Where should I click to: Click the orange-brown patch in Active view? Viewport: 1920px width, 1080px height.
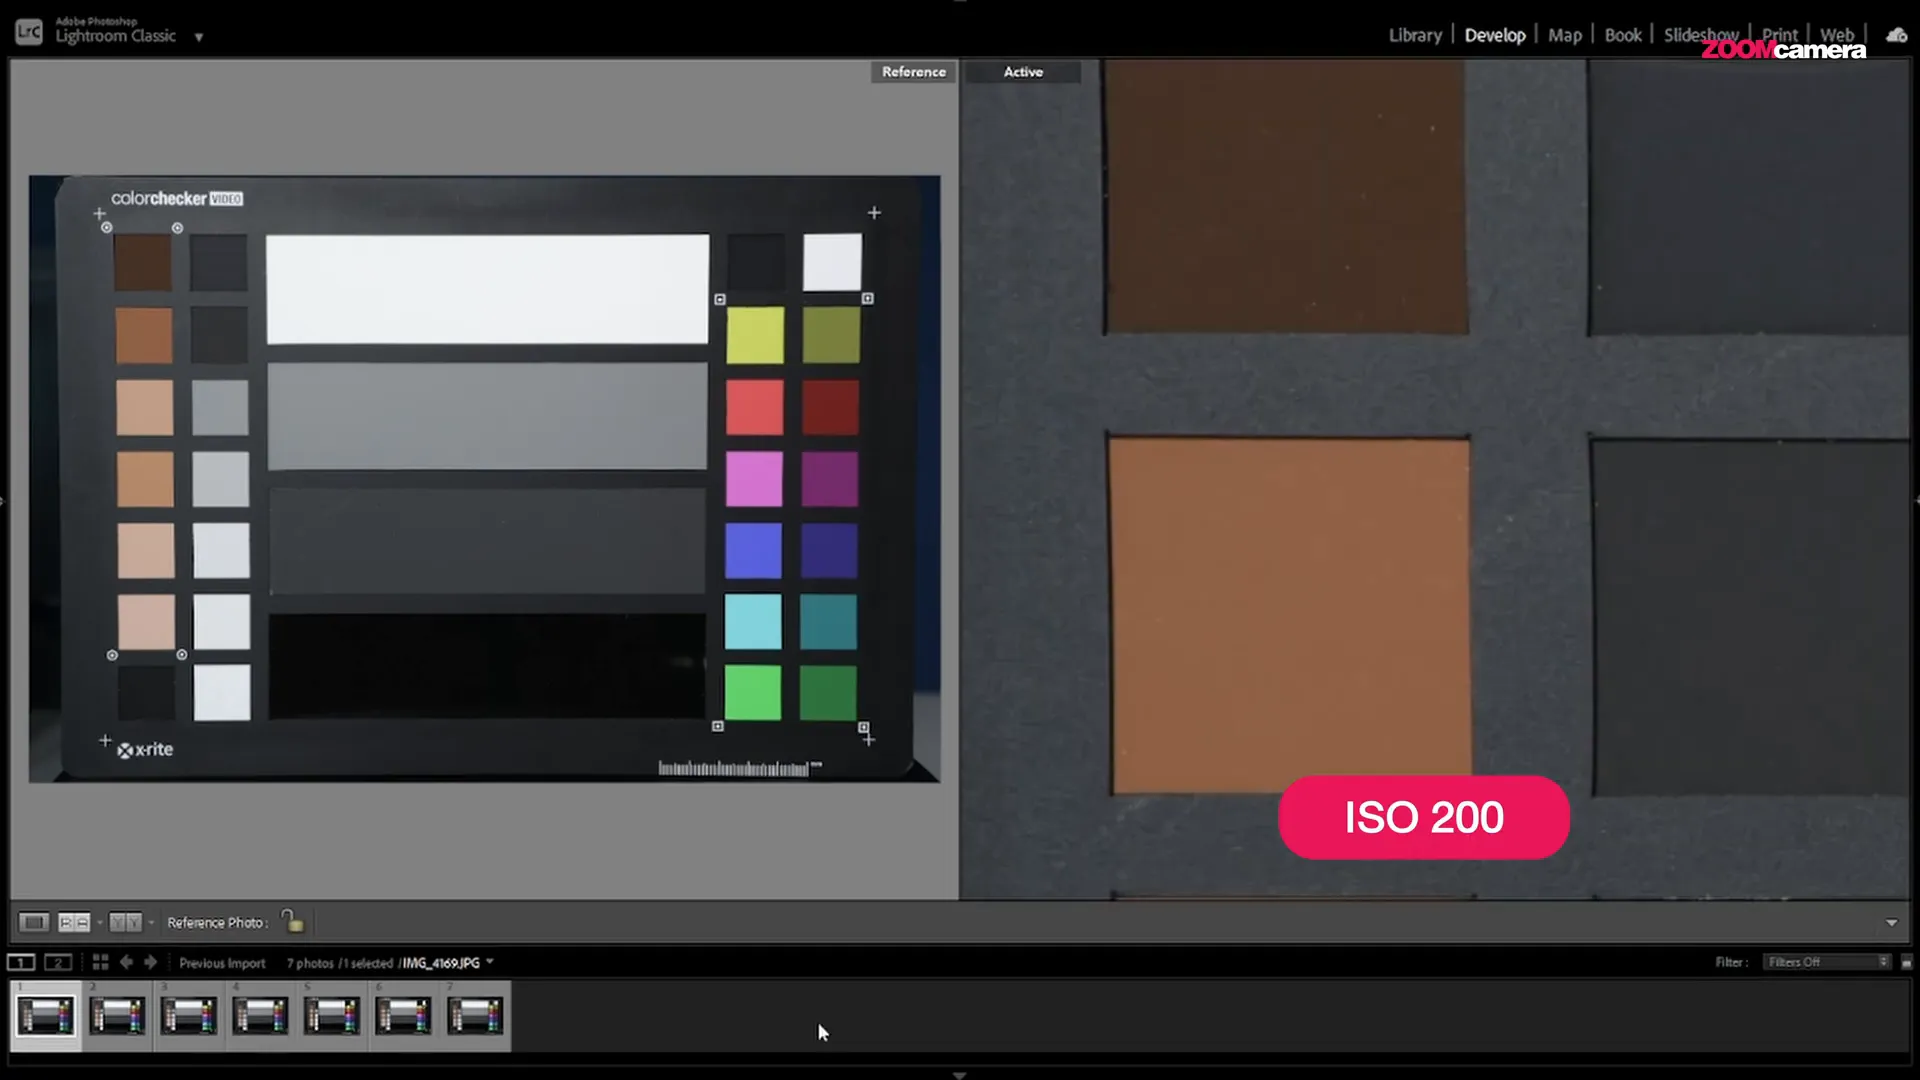[x=1289, y=615]
